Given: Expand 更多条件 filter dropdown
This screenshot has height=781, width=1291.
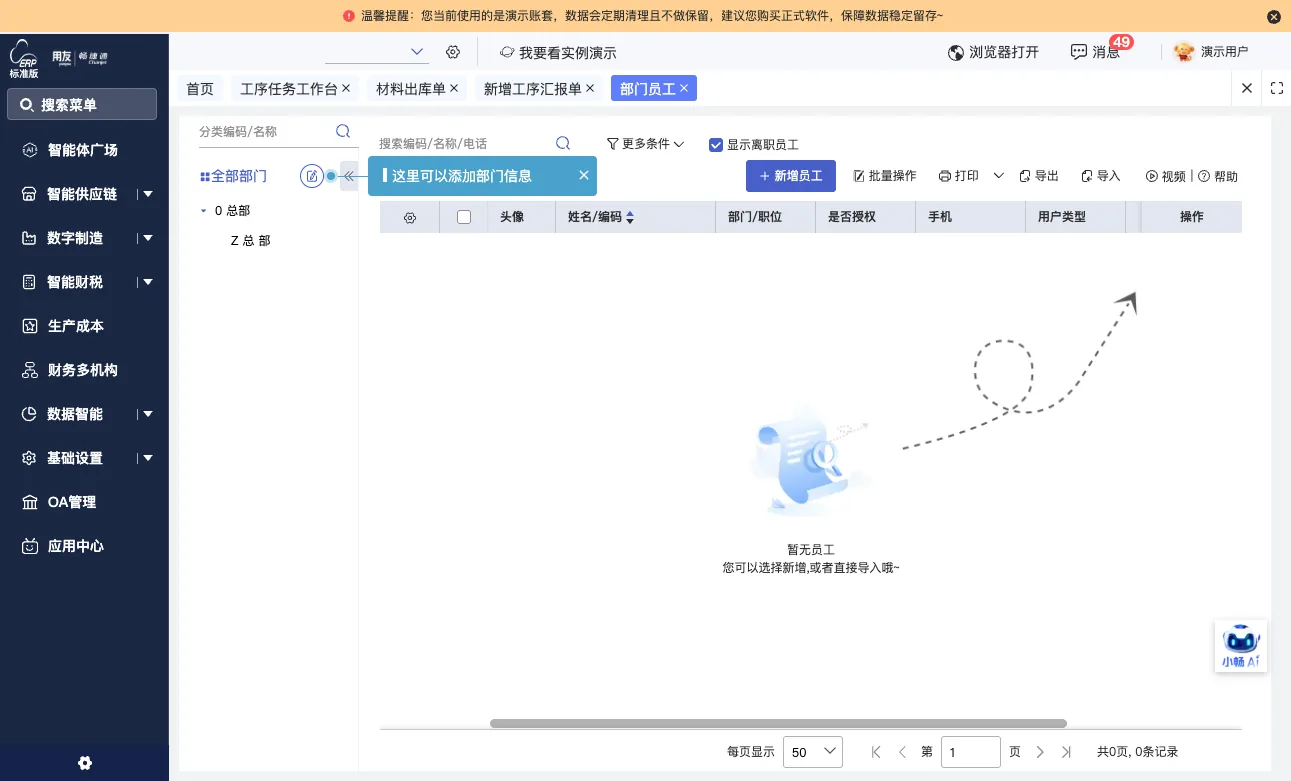Looking at the screenshot, I should (645, 144).
